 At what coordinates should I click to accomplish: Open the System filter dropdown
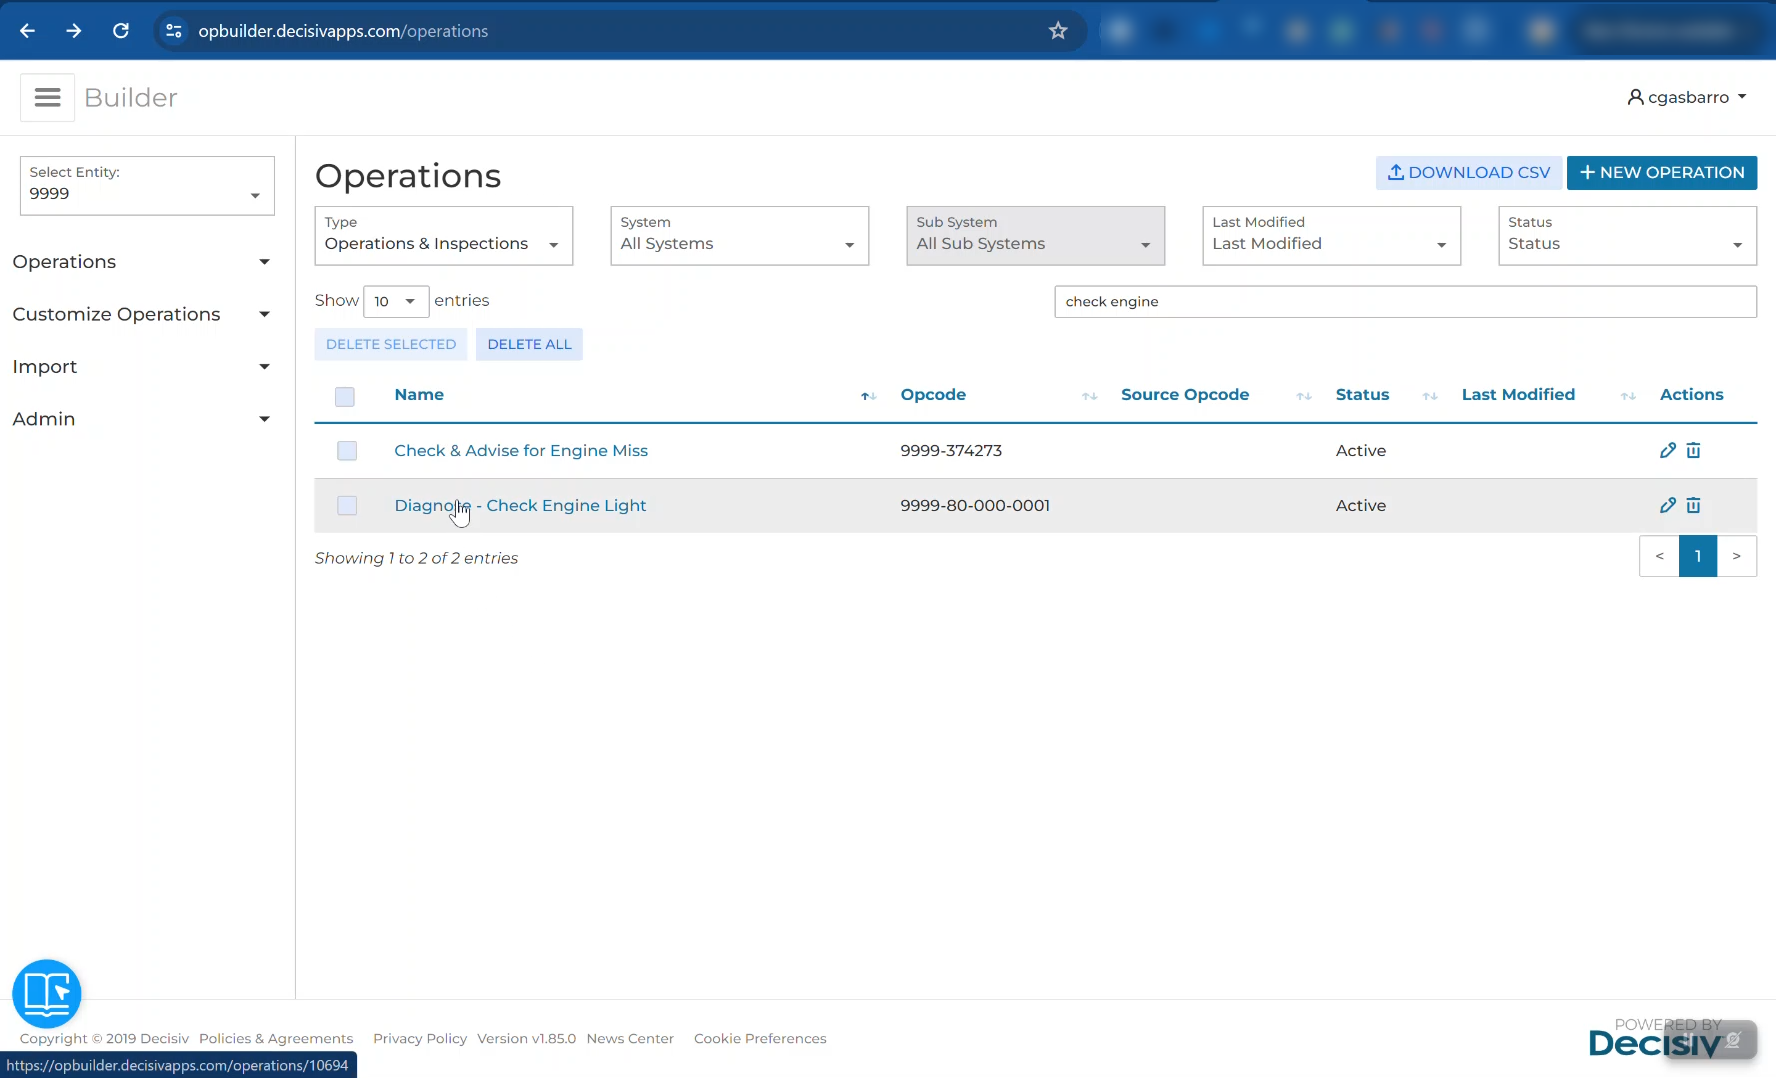click(x=740, y=236)
